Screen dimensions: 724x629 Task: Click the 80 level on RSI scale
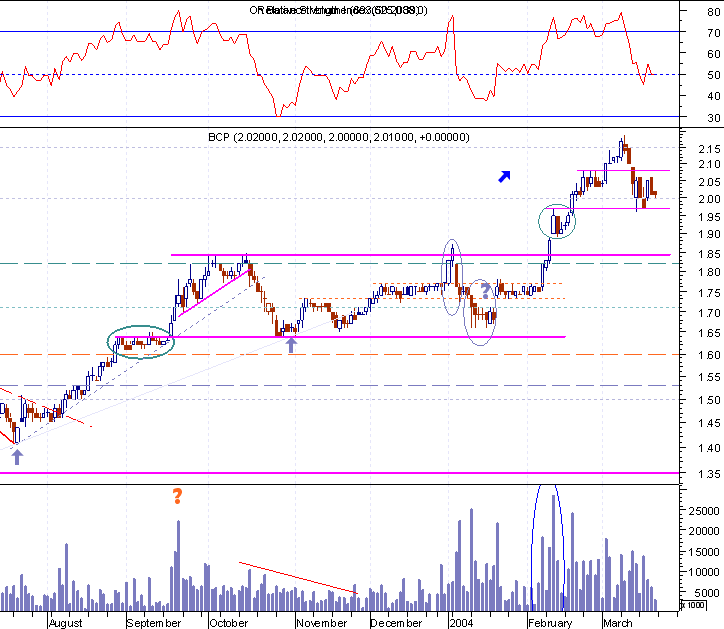(714, 12)
